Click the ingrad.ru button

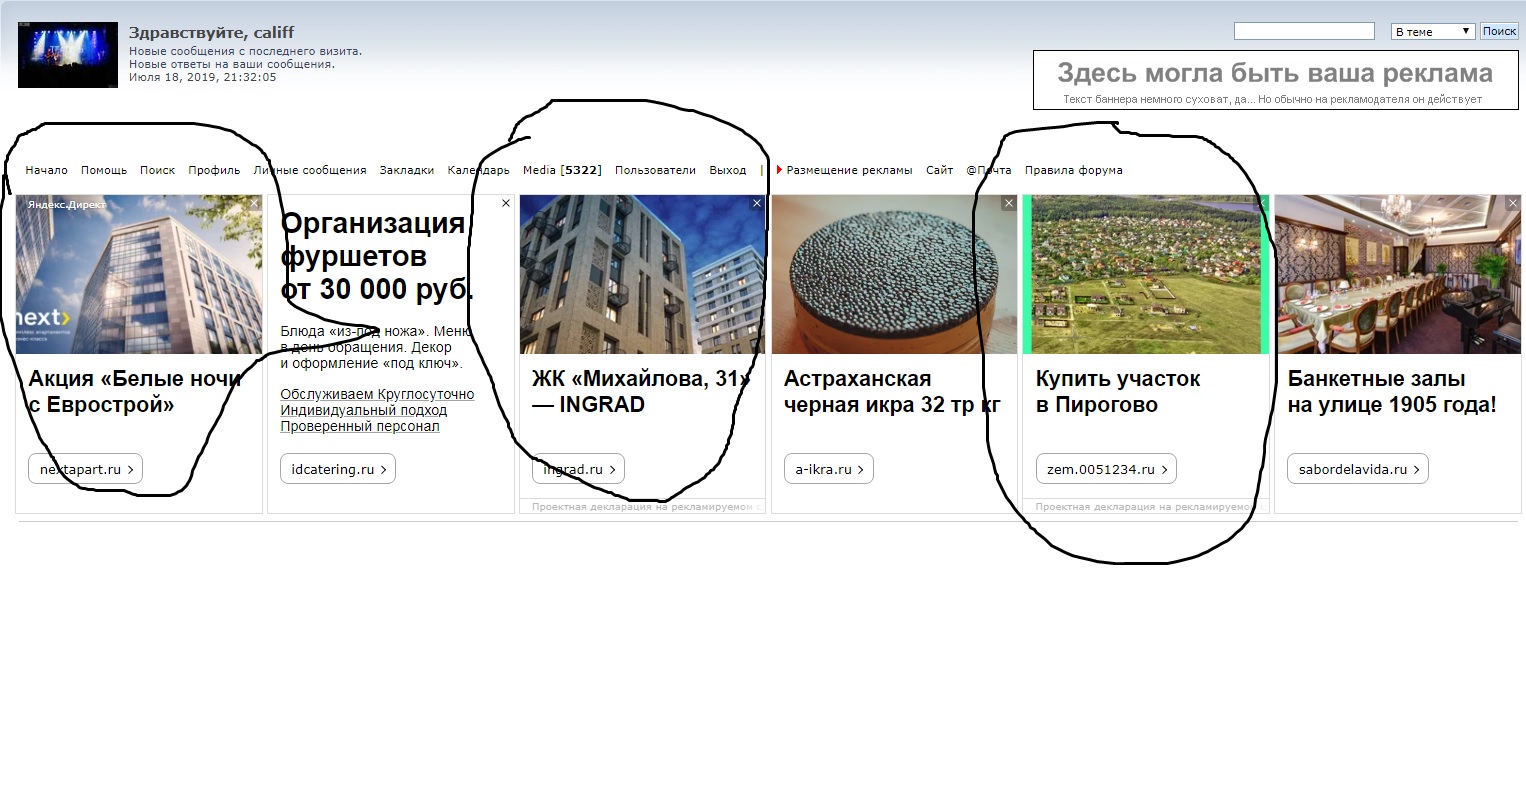[x=578, y=469]
